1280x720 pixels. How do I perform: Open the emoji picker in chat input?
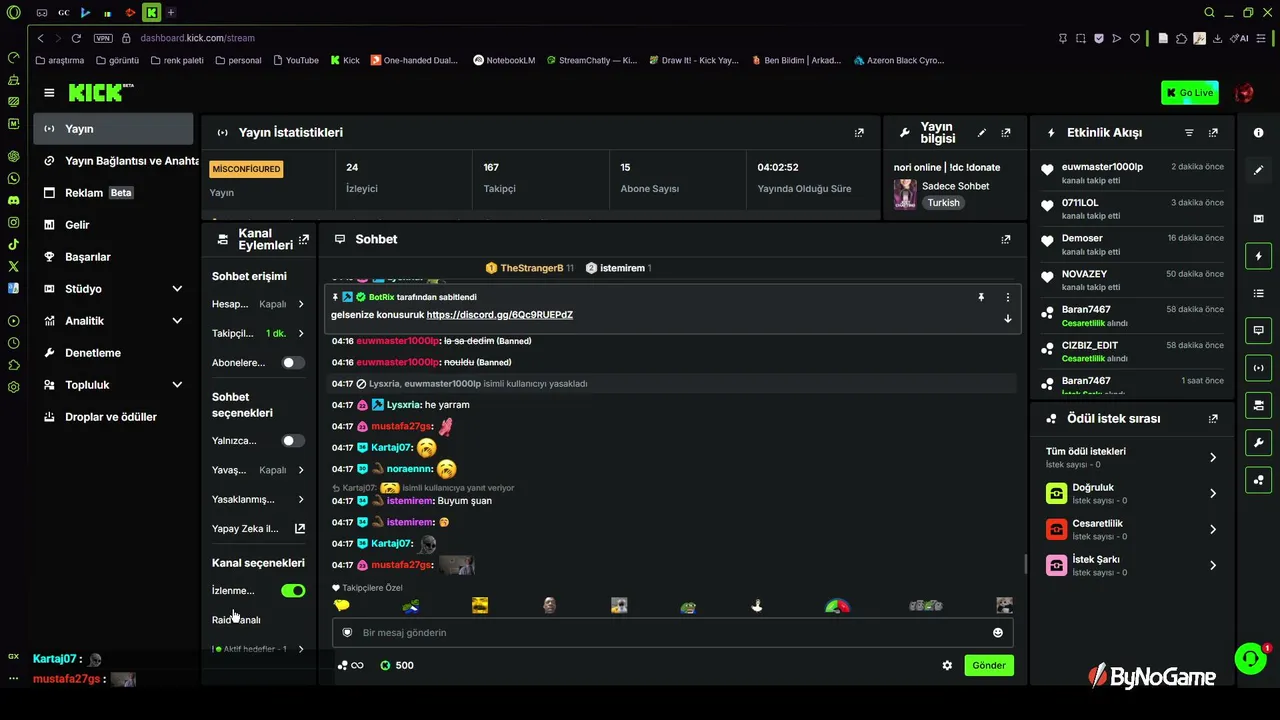tap(997, 633)
